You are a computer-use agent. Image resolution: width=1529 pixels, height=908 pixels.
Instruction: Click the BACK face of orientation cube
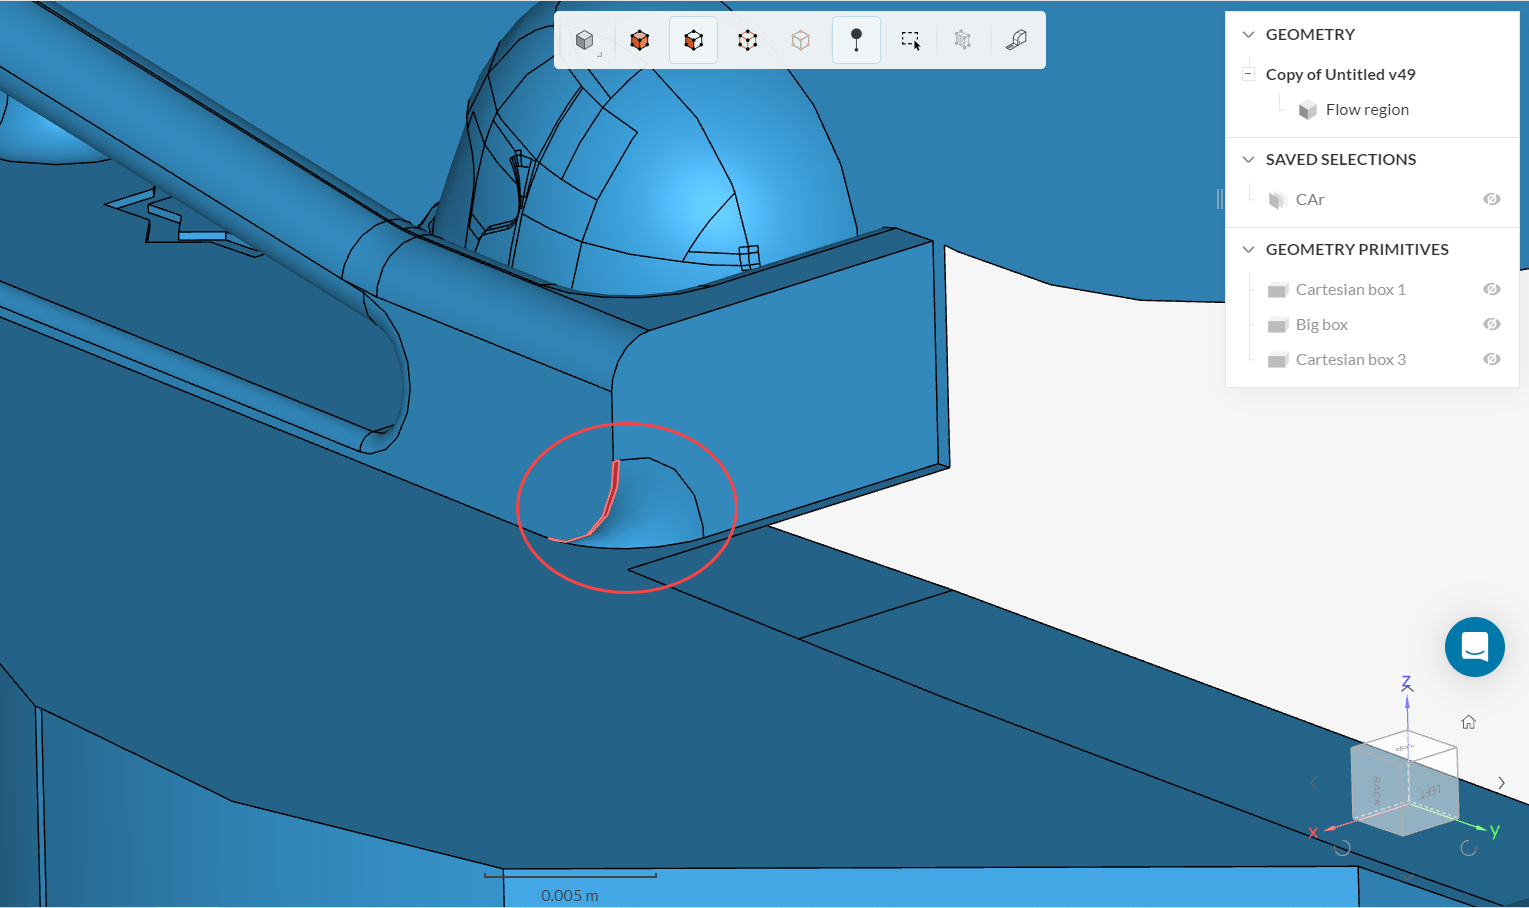pyautogui.click(x=1378, y=790)
